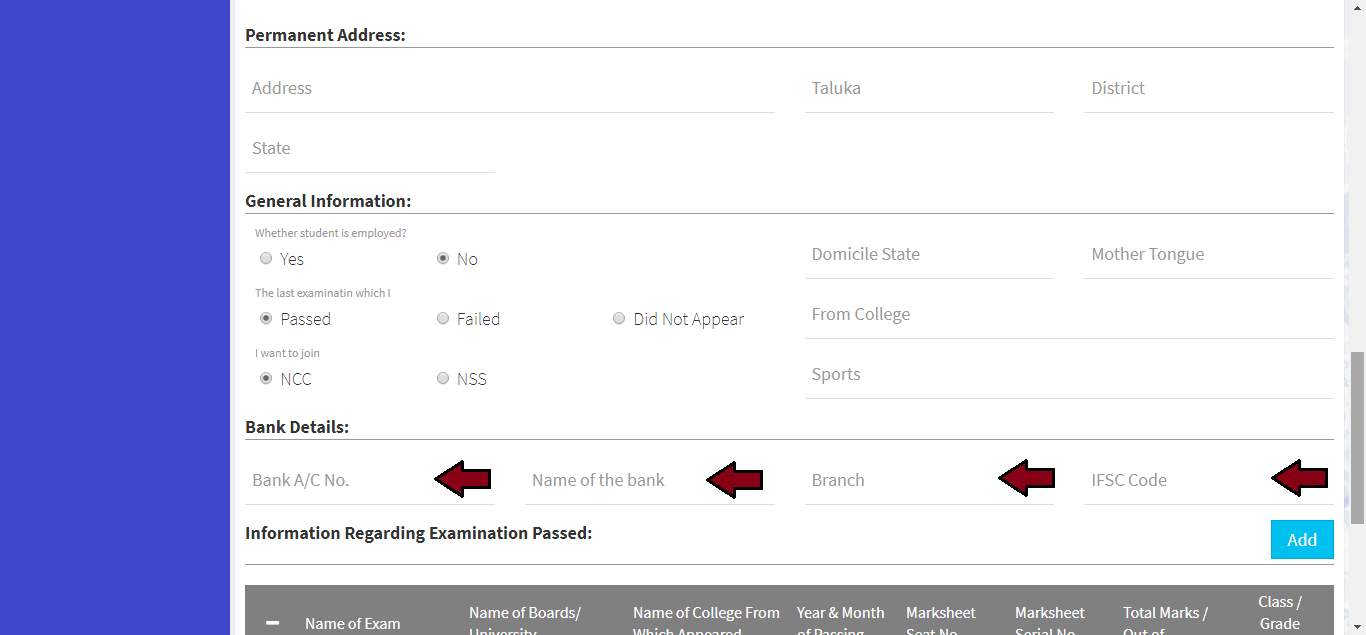Click the From College field
Screen dimensions: 1366x635
(1068, 315)
